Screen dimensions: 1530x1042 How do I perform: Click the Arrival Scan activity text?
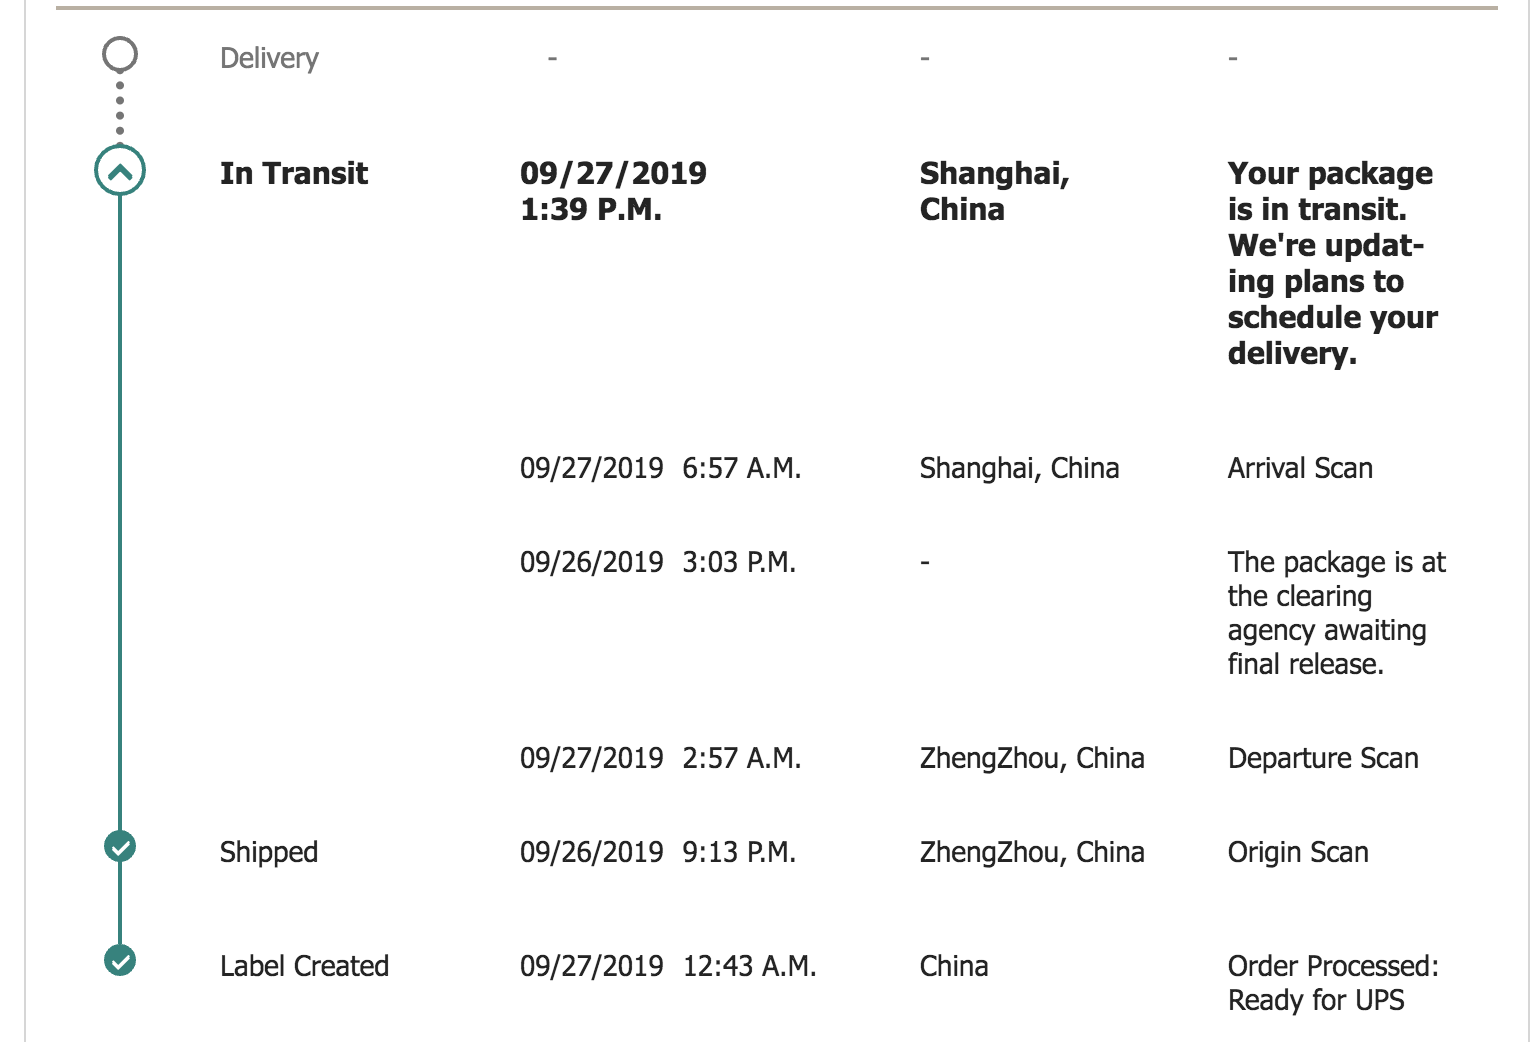(1300, 468)
